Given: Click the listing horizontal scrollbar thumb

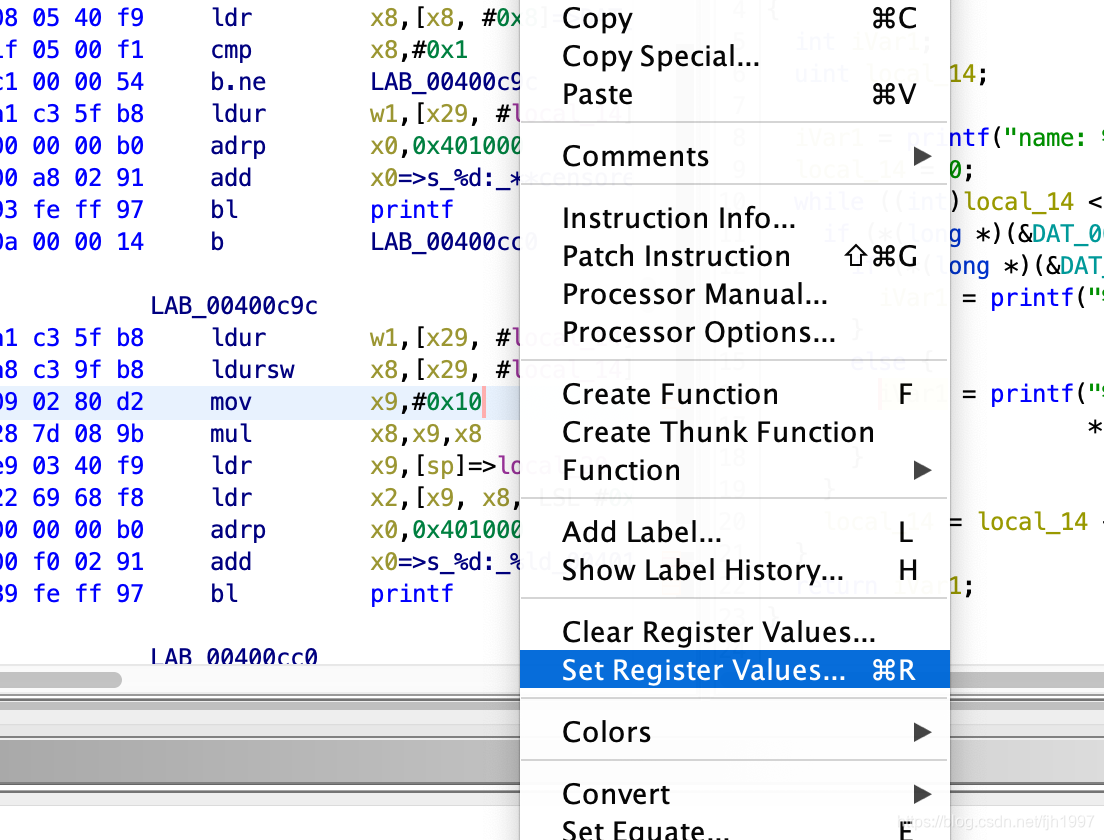Looking at the screenshot, I should 61,679.
